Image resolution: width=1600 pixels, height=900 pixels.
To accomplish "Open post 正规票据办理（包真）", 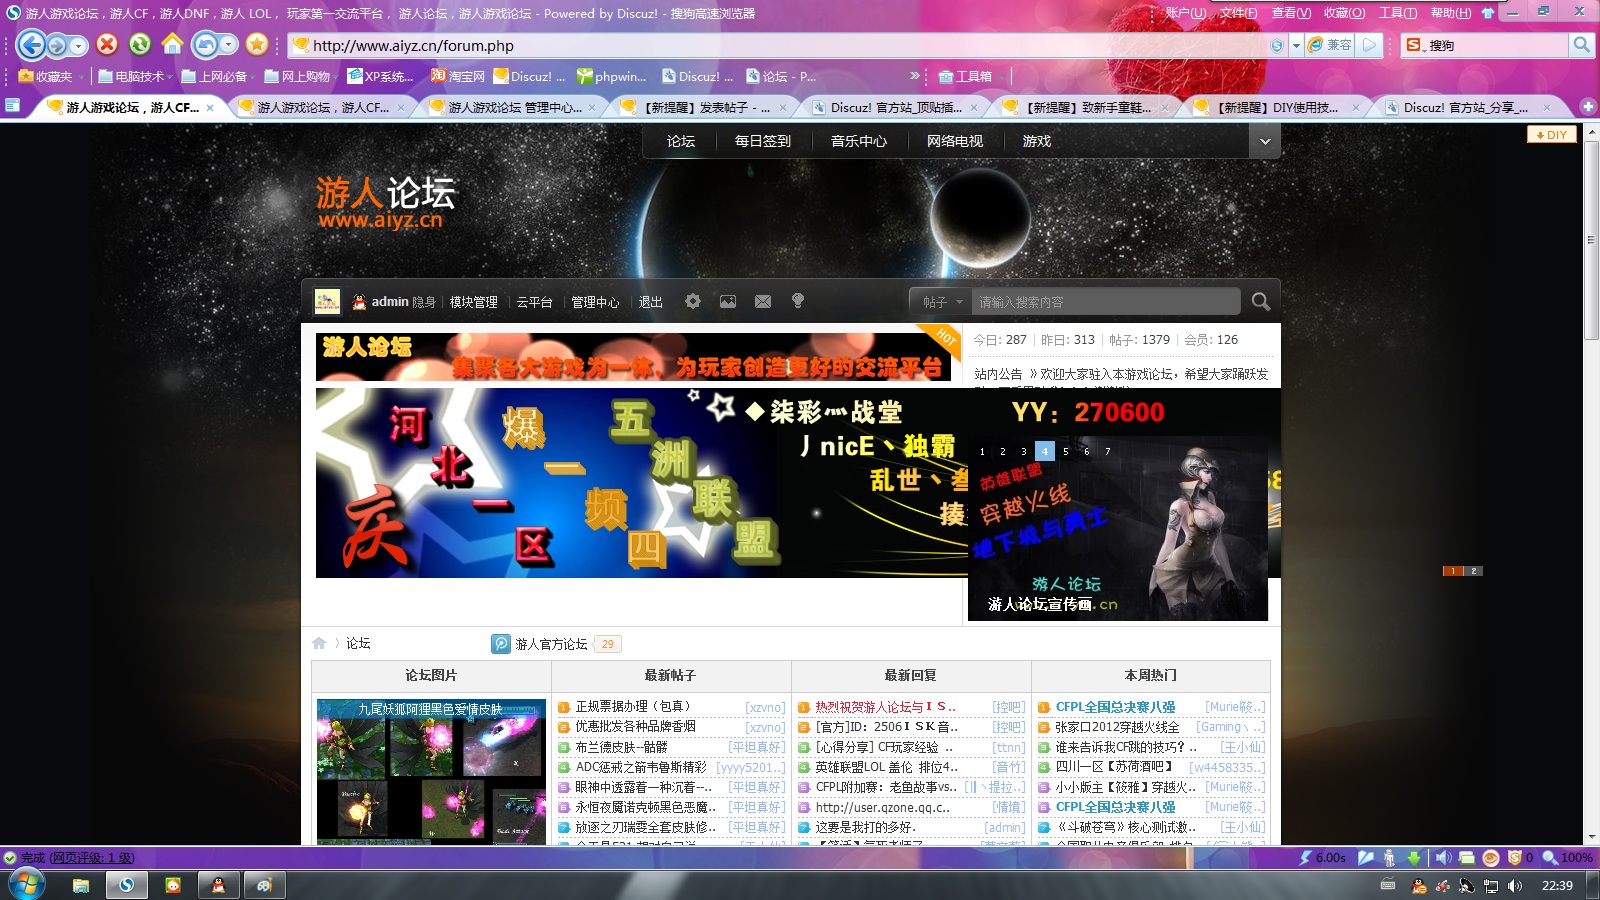I will click(x=632, y=707).
